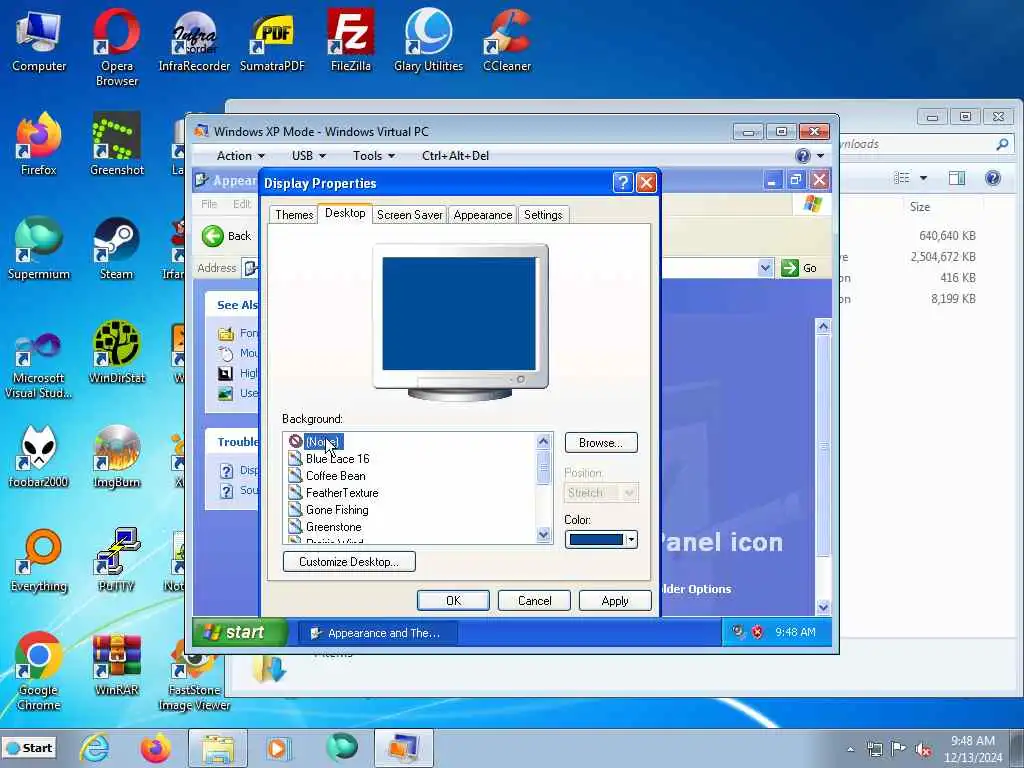Click the Internet Explorer taskbar icon
1024x768 pixels.
click(x=94, y=748)
